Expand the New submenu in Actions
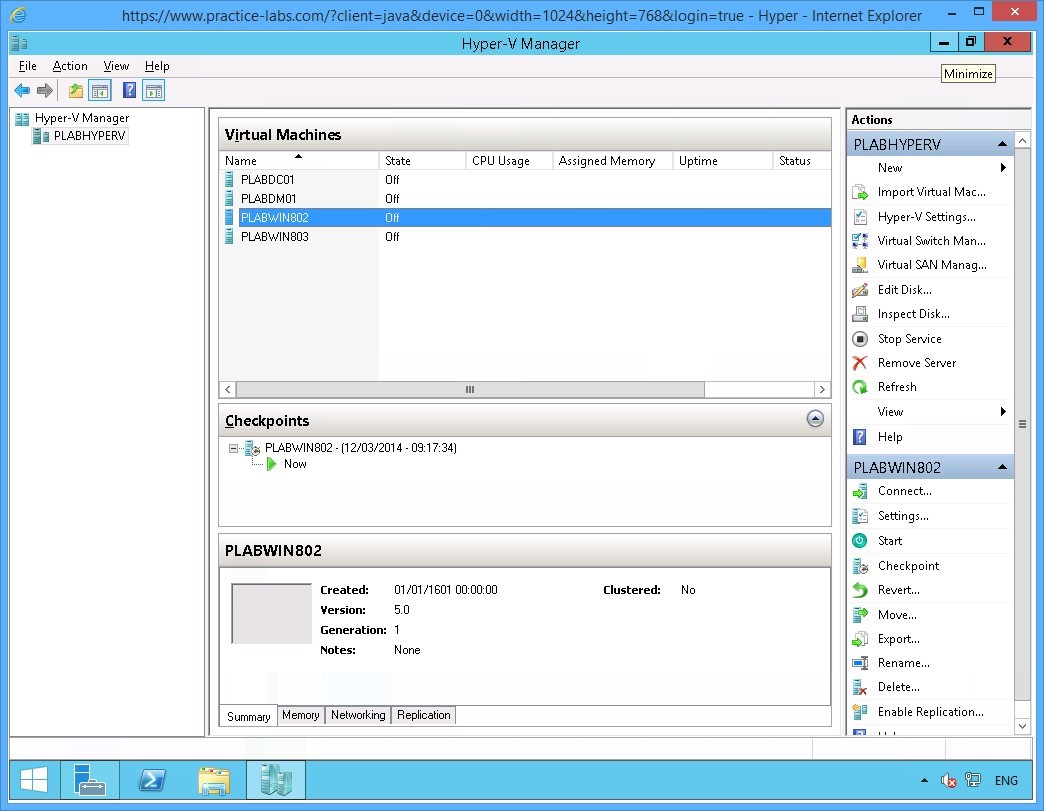 [888, 167]
